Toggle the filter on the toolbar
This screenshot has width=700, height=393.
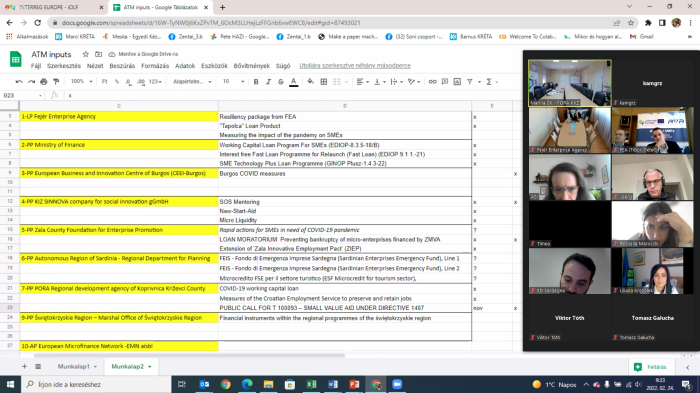point(470,82)
